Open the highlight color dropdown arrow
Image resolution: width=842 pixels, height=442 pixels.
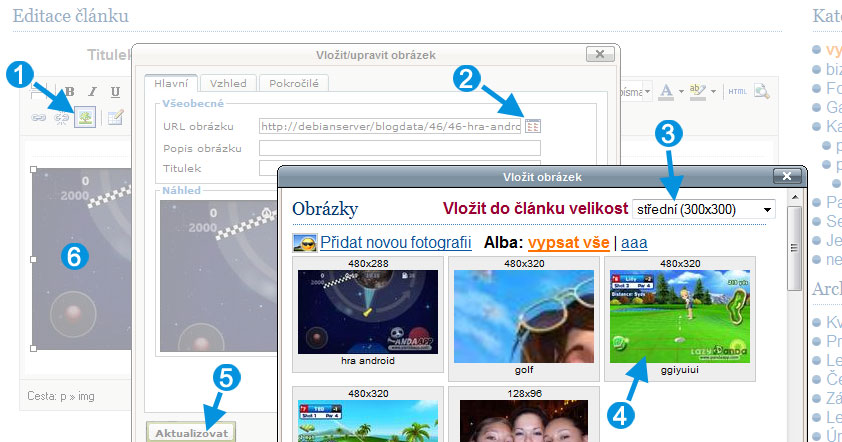click(713, 92)
